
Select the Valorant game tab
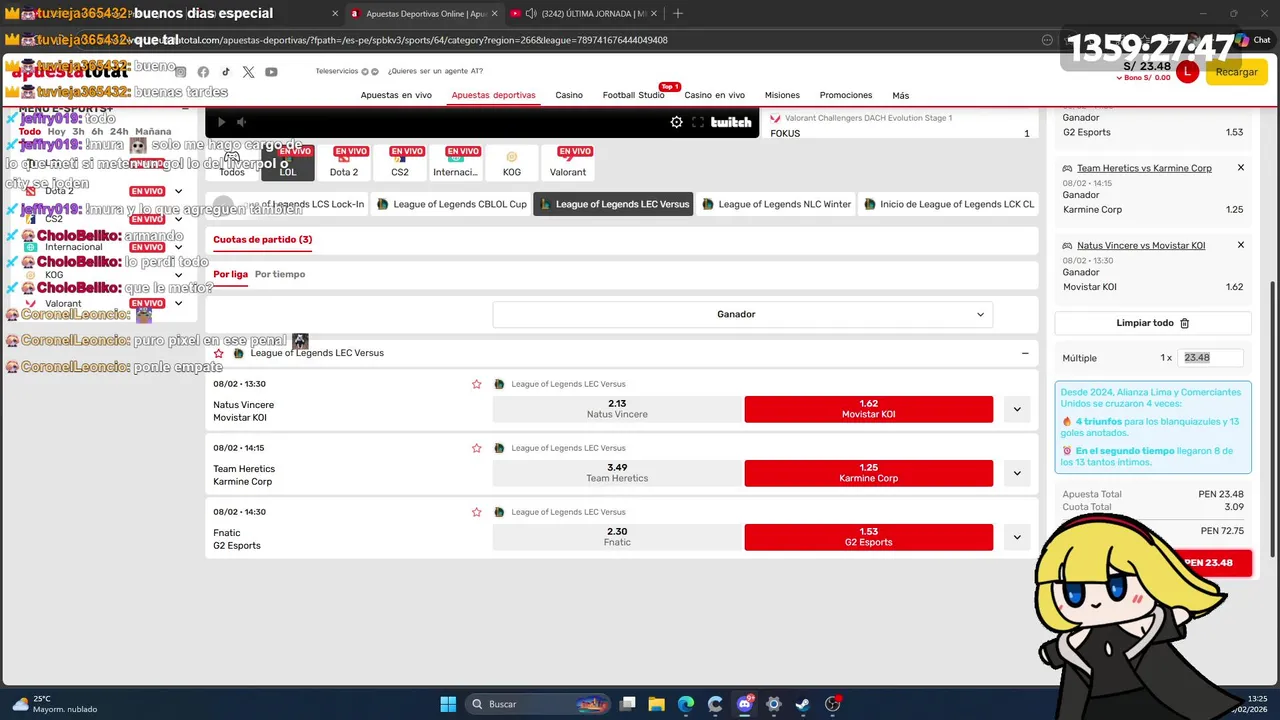click(x=568, y=163)
